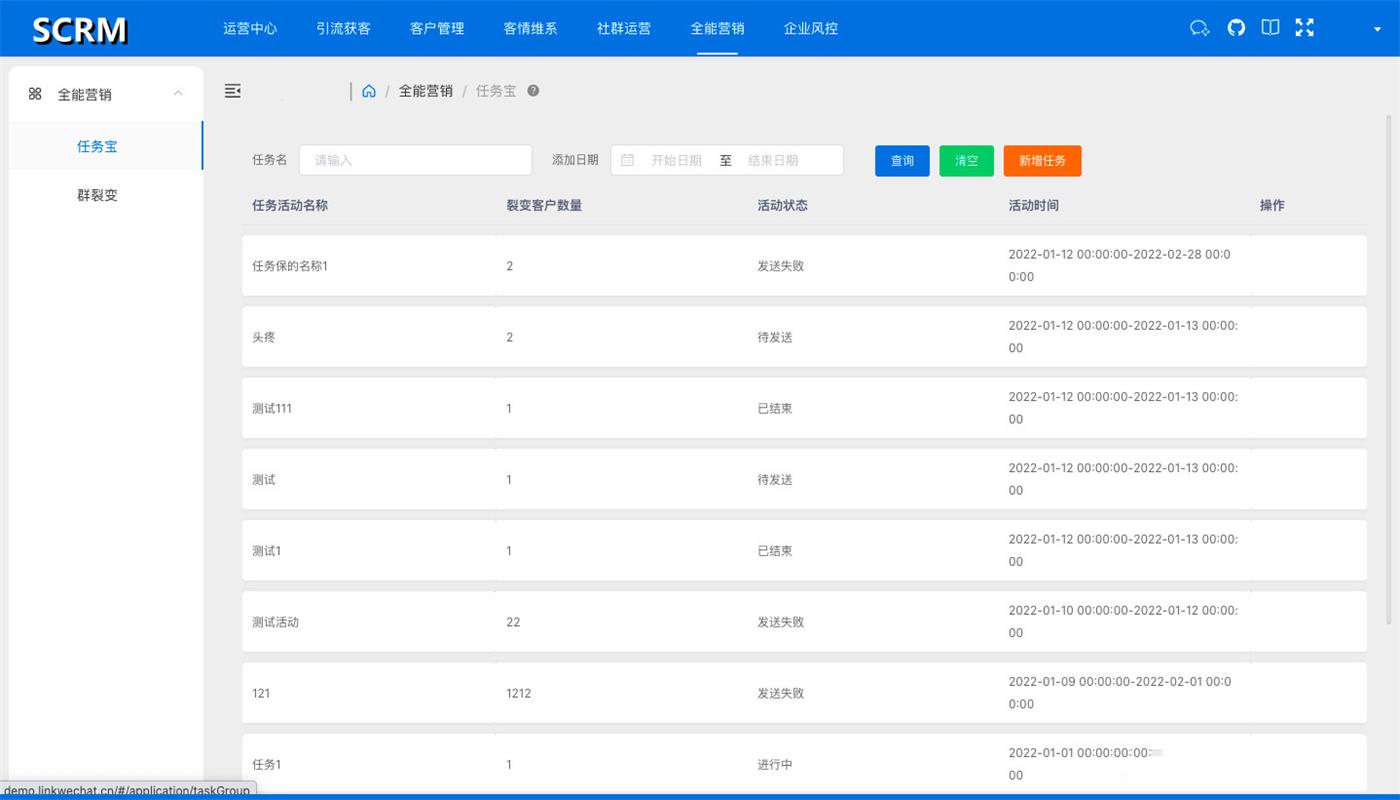Click the row named 121
Image resolution: width=1400 pixels, height=800 pixels.
[x=804, y=693]
